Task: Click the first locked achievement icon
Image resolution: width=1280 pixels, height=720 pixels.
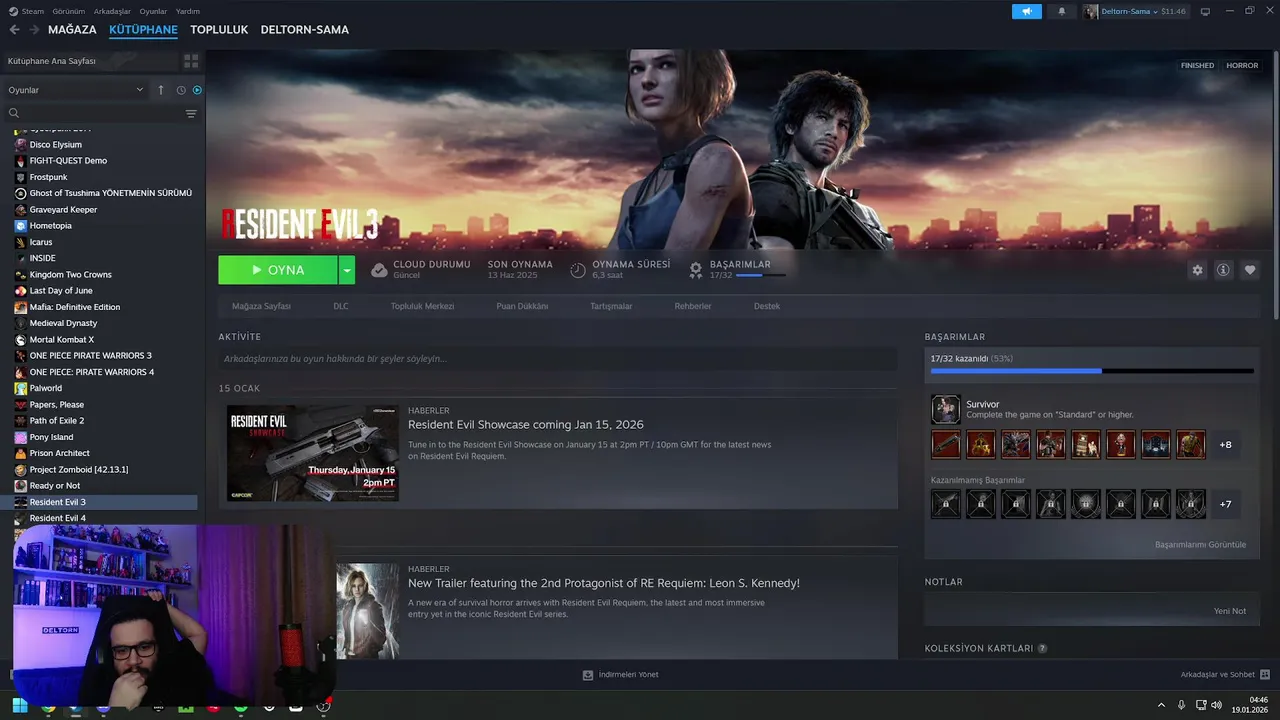Action: tap(946, 504)
